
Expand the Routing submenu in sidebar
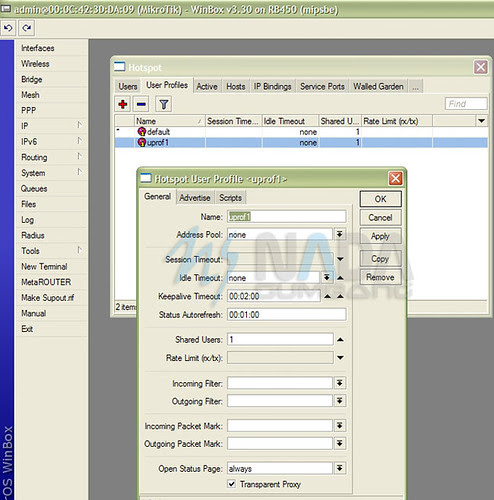79,156
